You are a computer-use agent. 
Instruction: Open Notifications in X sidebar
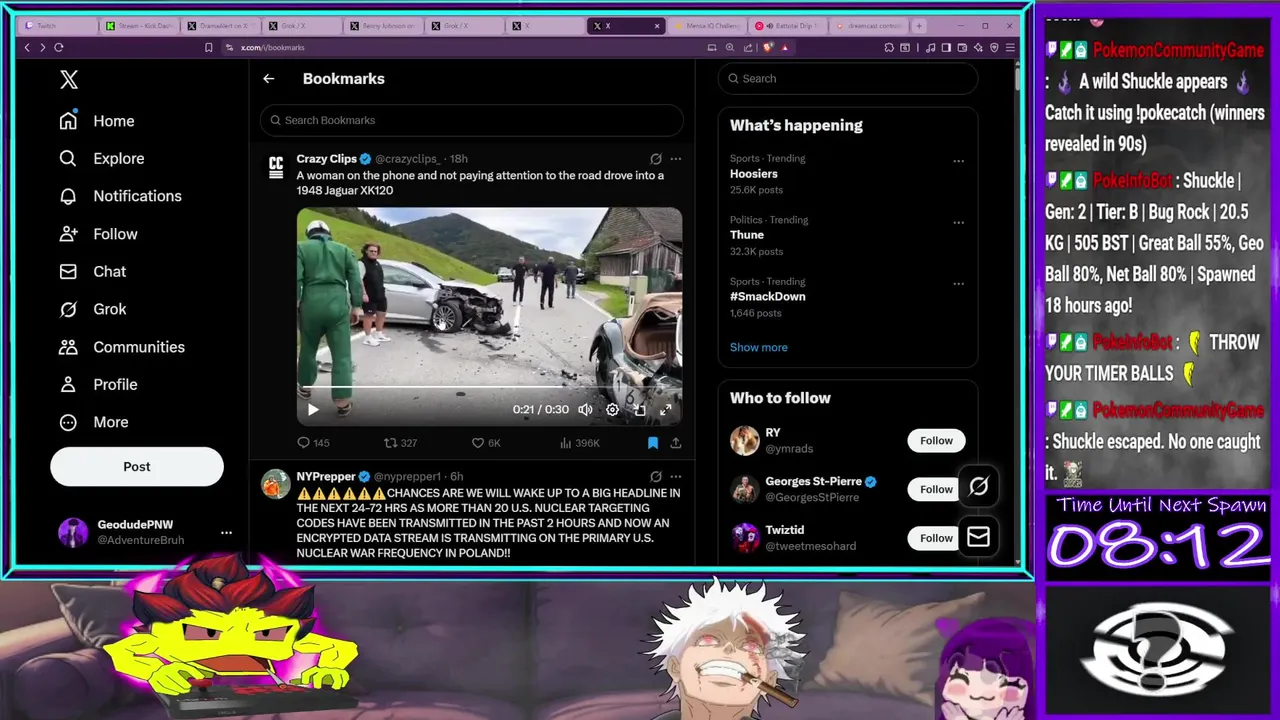(x=121, y=196)
